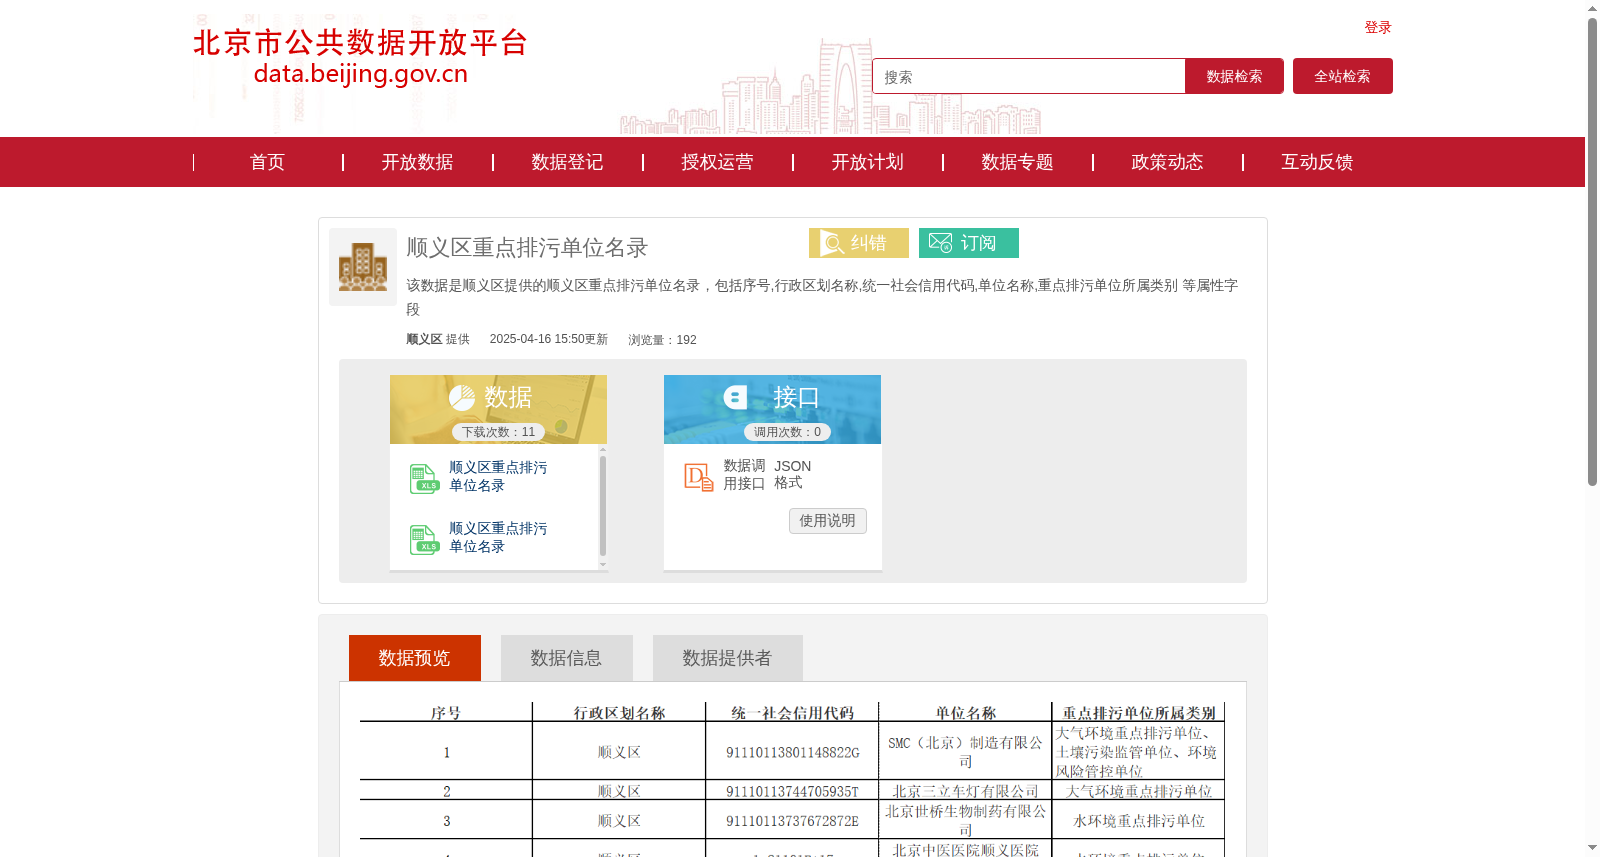Click the 纠错 button label

click(868, 243)
